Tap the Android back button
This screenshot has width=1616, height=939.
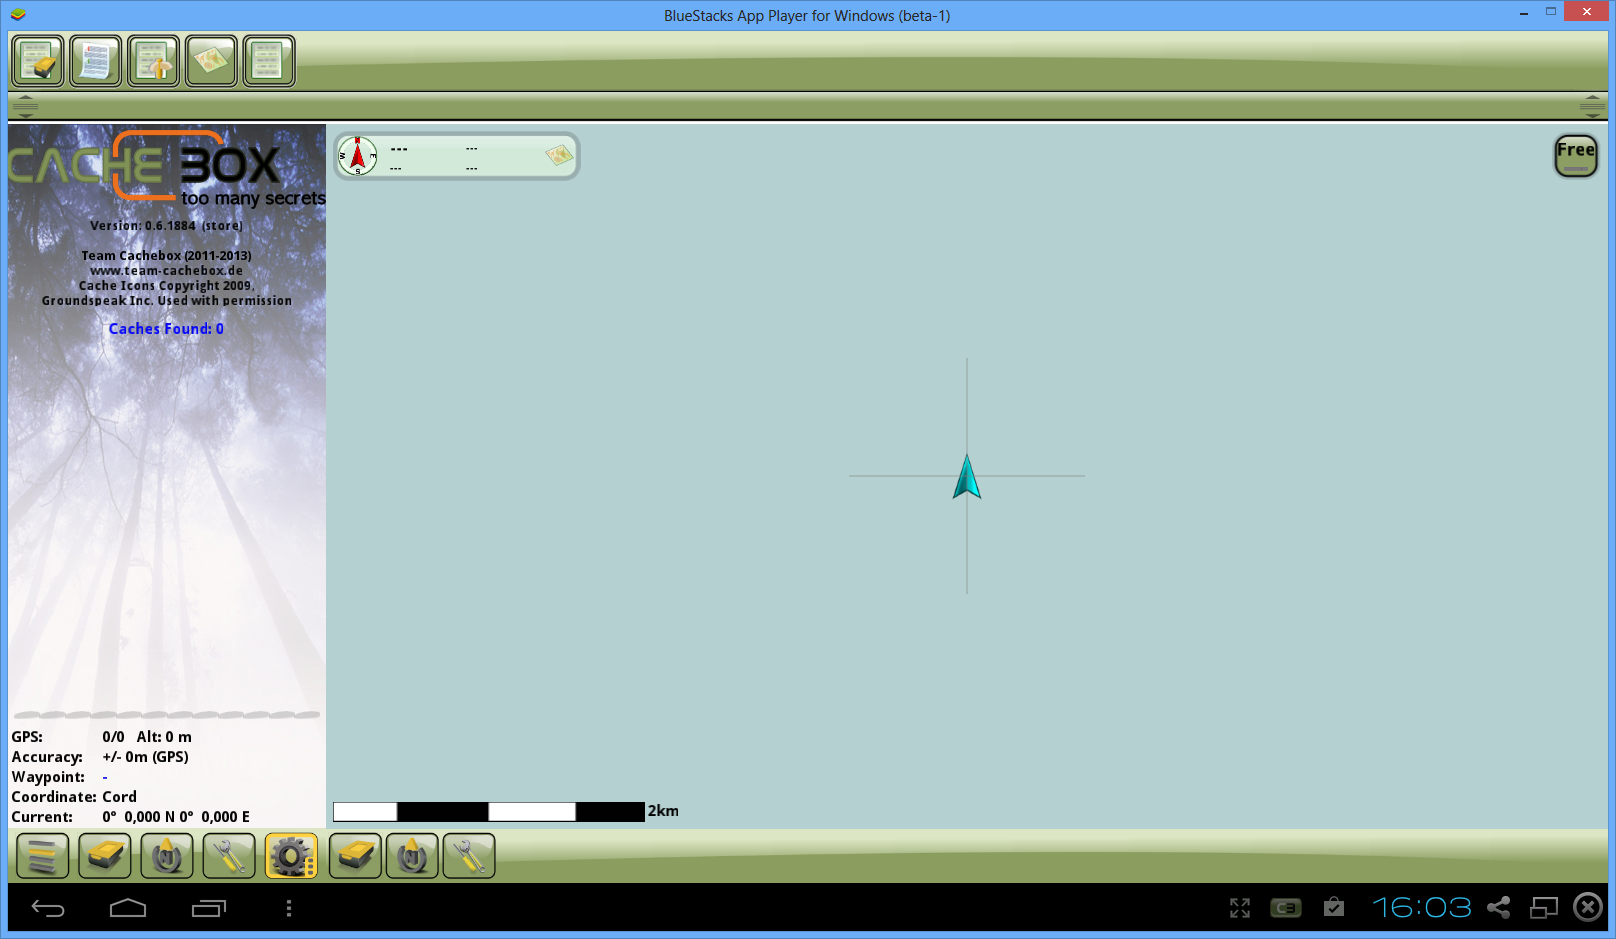coord(48,908)
